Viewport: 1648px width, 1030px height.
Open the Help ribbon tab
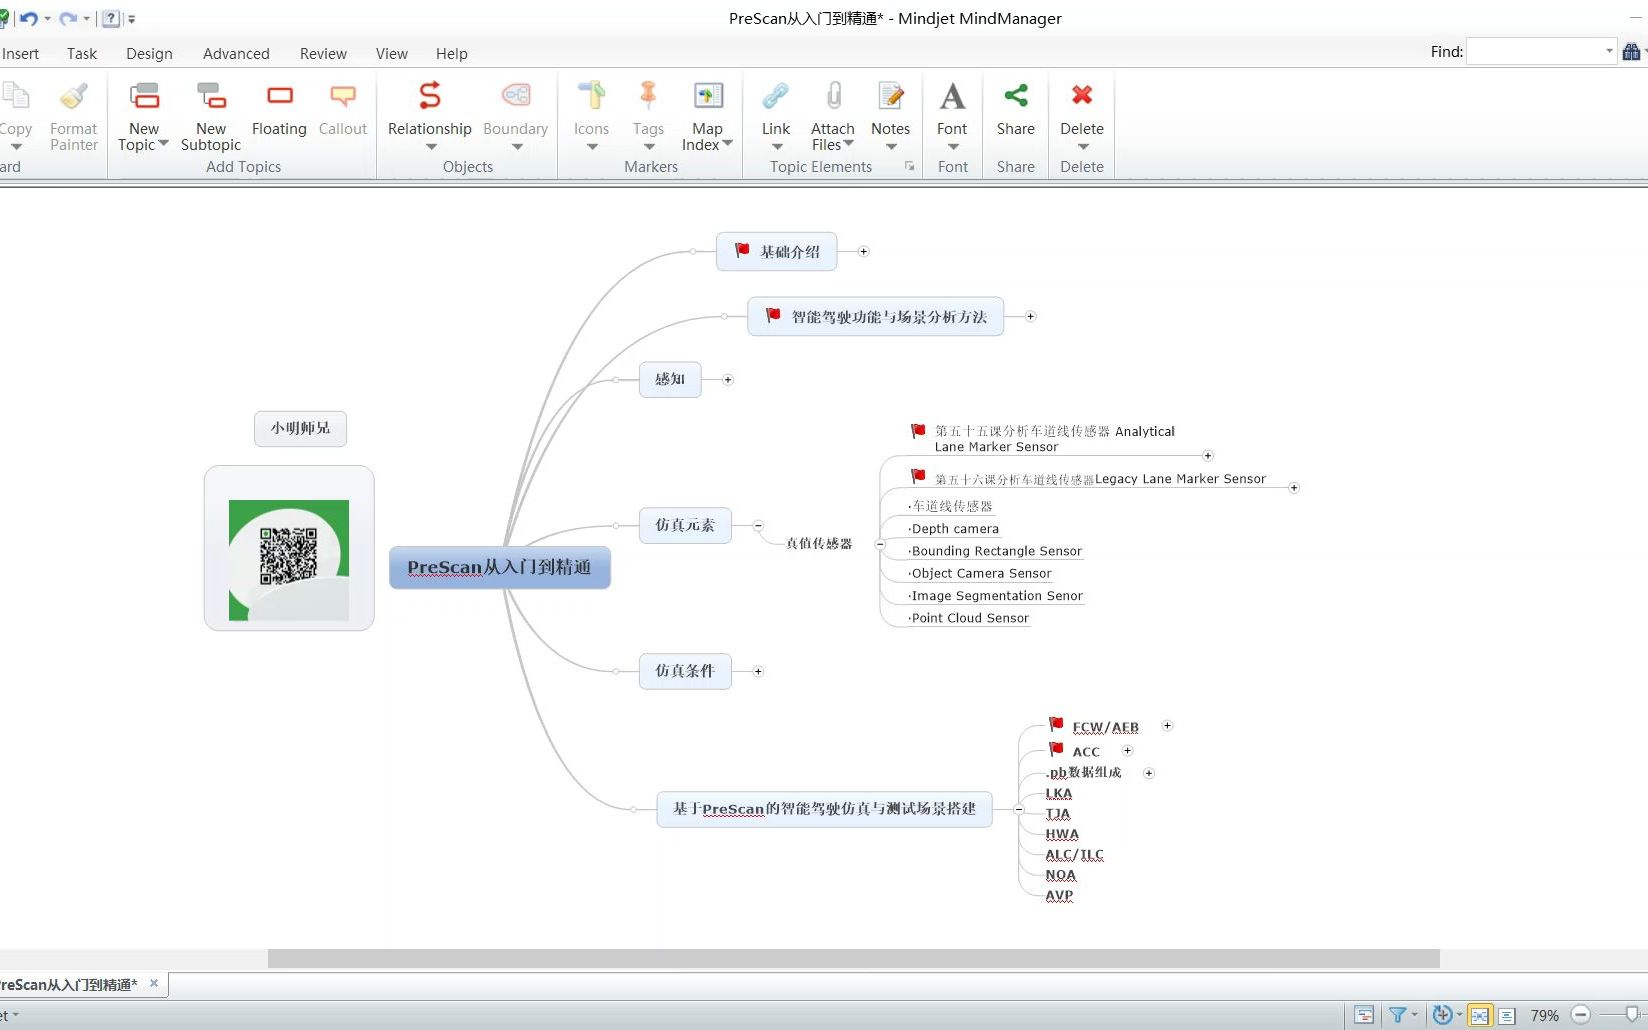coord(451,54)
